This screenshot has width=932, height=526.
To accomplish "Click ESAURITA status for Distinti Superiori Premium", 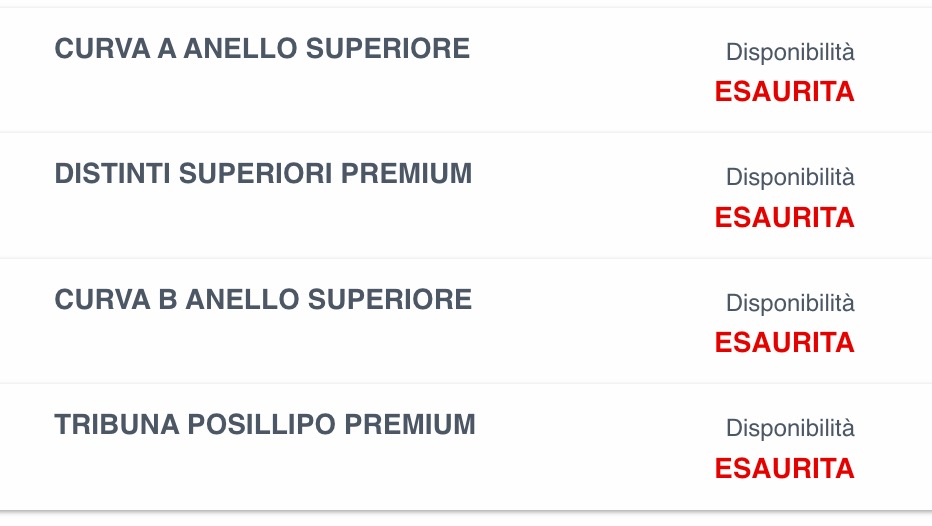I will click(784, 217).
